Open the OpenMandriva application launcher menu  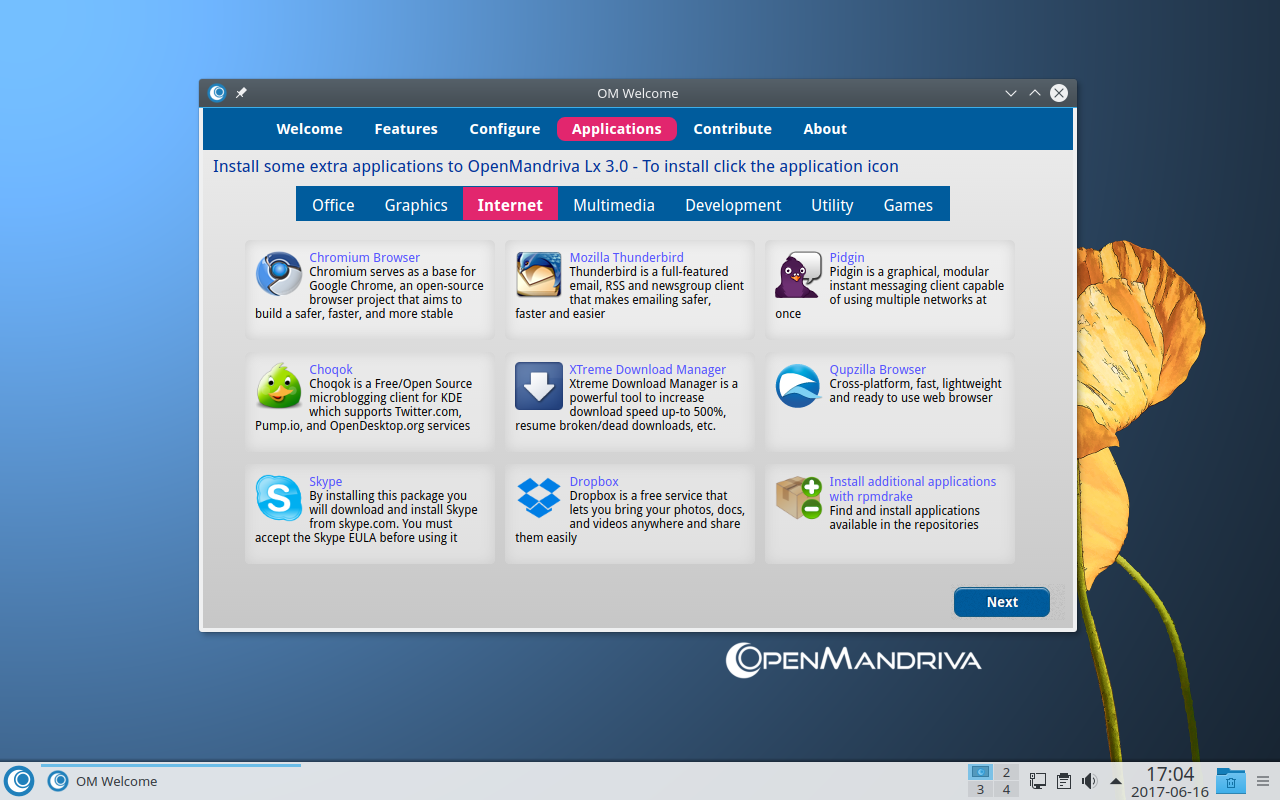(x=19, y=781)
